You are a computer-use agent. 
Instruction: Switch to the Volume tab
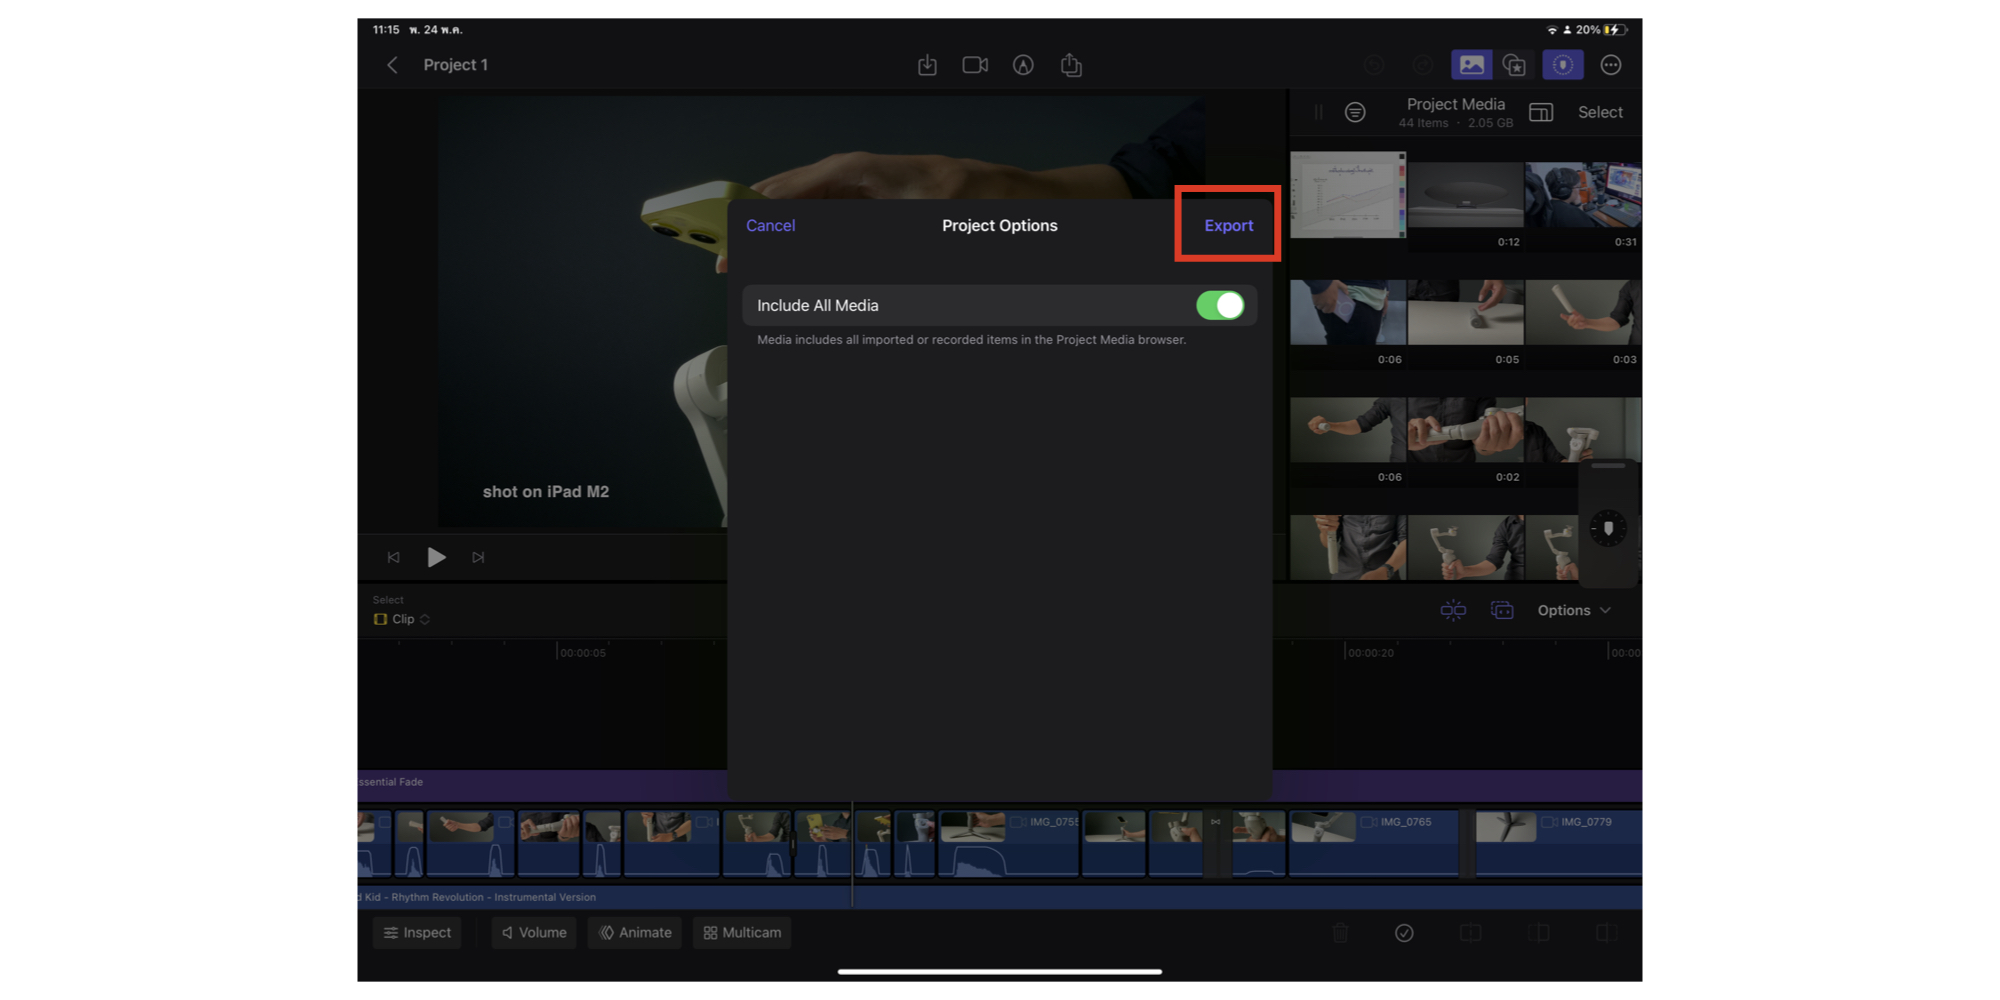(533, 932)
